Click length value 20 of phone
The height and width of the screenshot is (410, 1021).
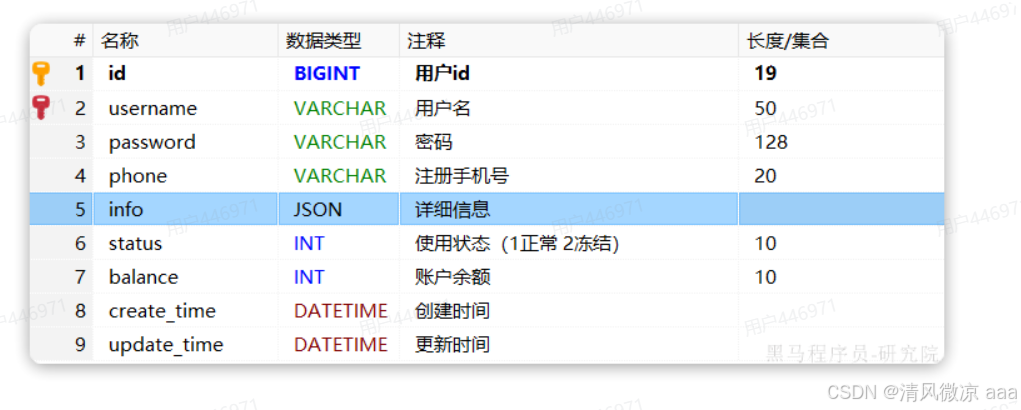pyautogui.click(x=765, y=175)
